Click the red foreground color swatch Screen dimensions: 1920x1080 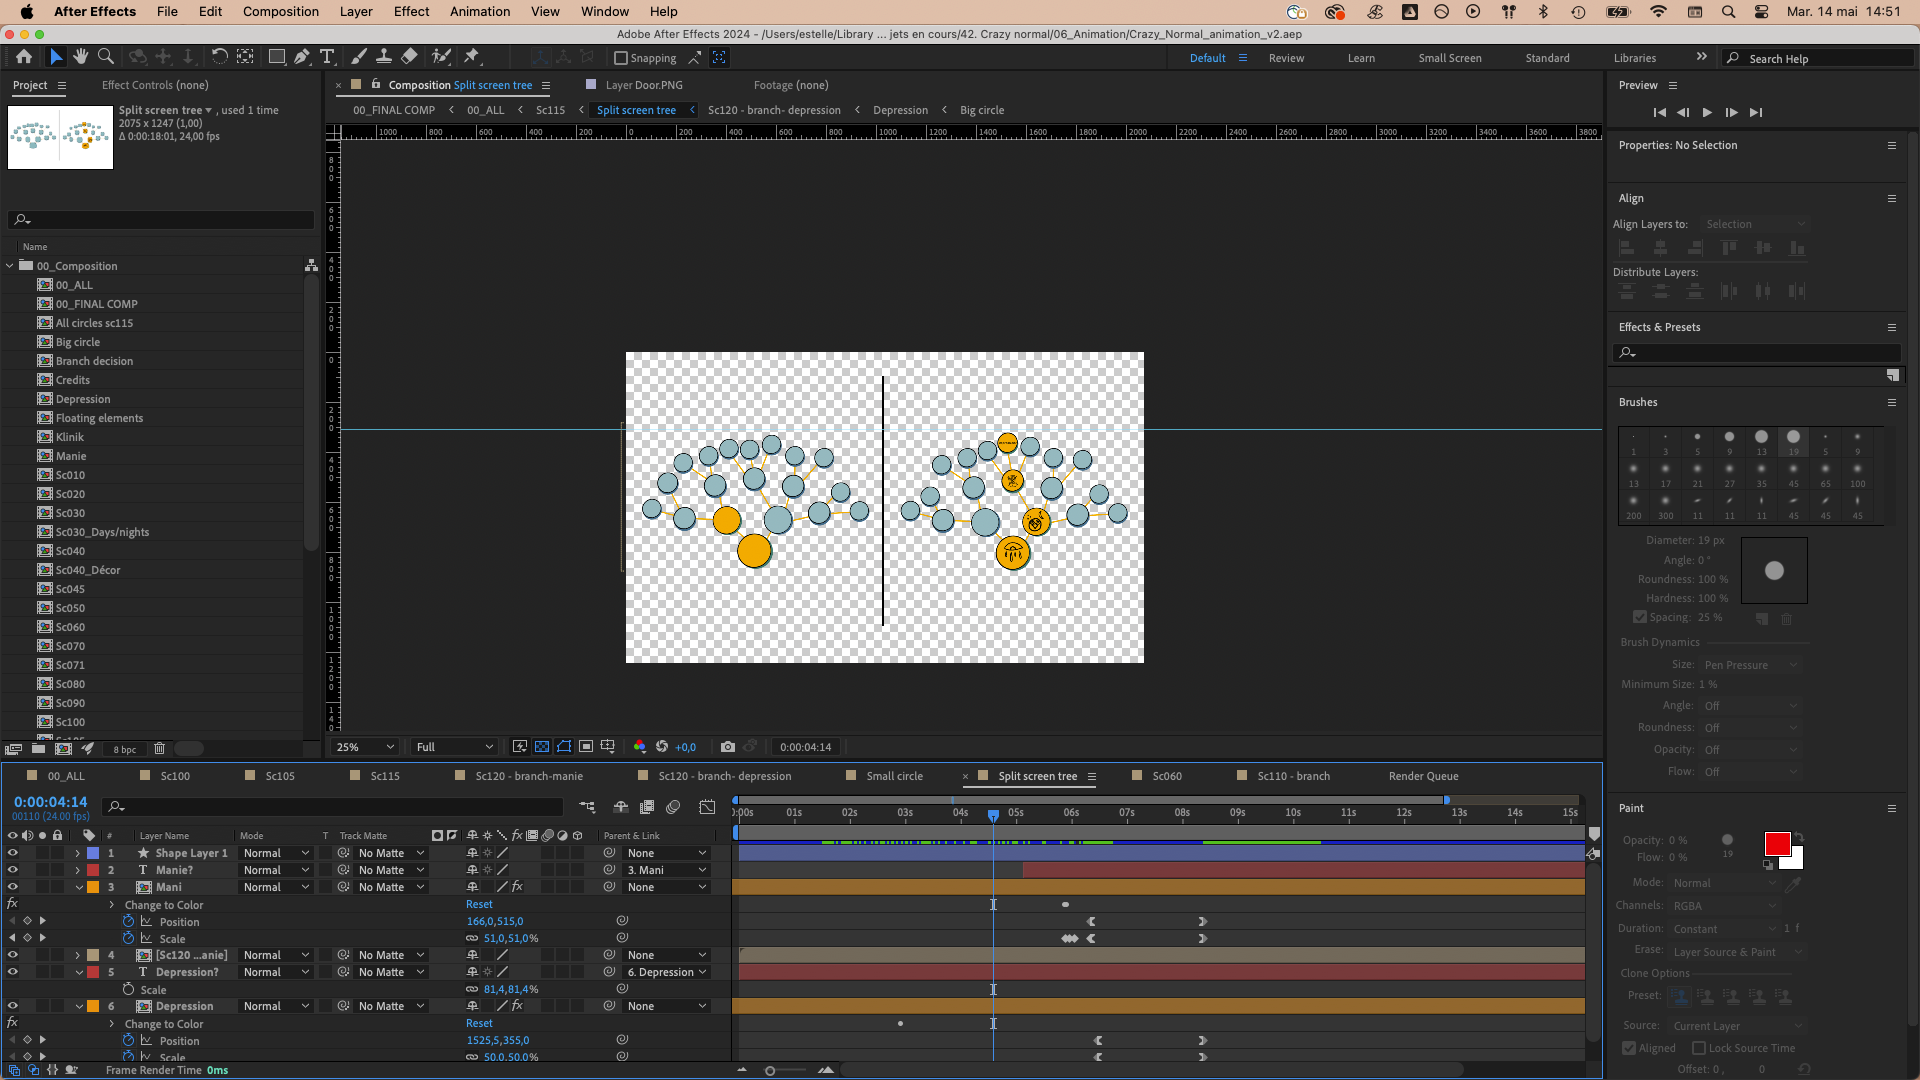coord(1777,844)
